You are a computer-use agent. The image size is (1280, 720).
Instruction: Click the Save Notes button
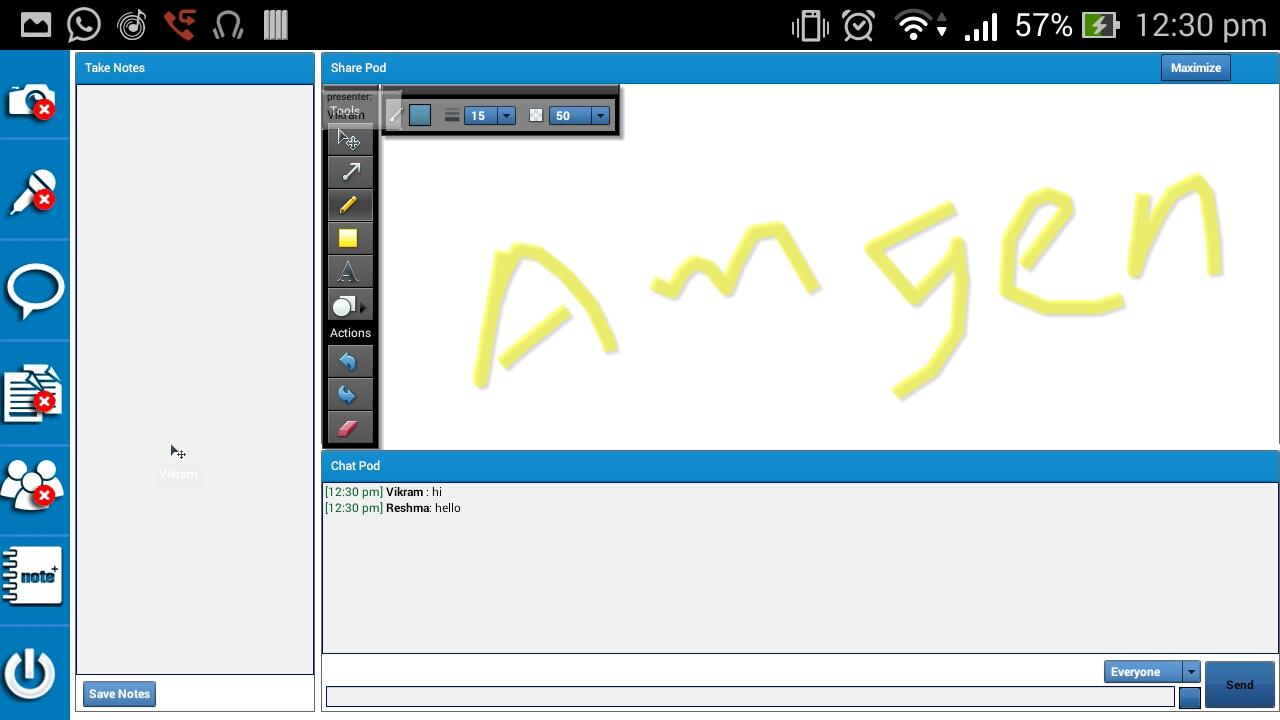coord(119,694)
